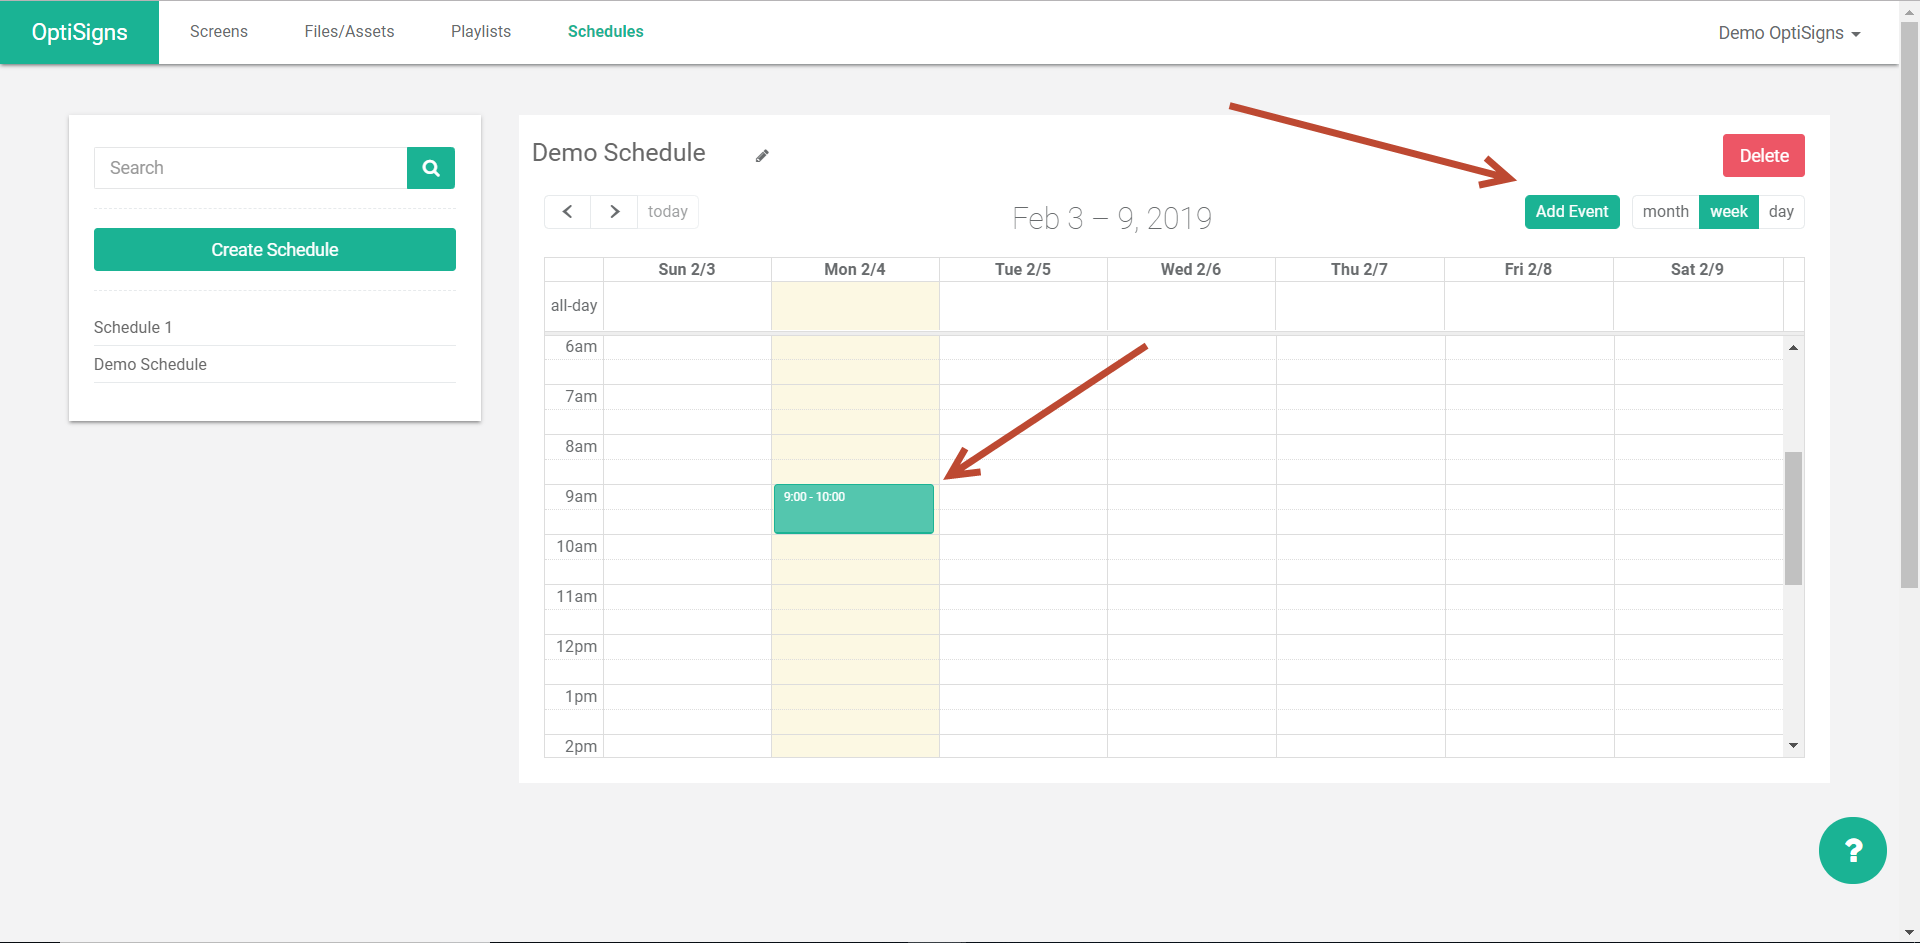This screenshot has width=1920, height=943.
Task: Select Schedule 1 from the list
Action: click(x=132, y=327)
